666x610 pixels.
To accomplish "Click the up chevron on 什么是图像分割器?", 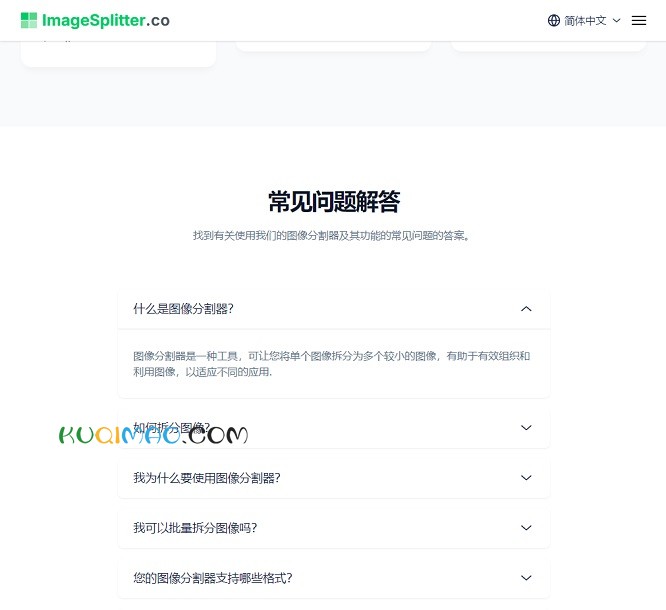I will (526, 309).
